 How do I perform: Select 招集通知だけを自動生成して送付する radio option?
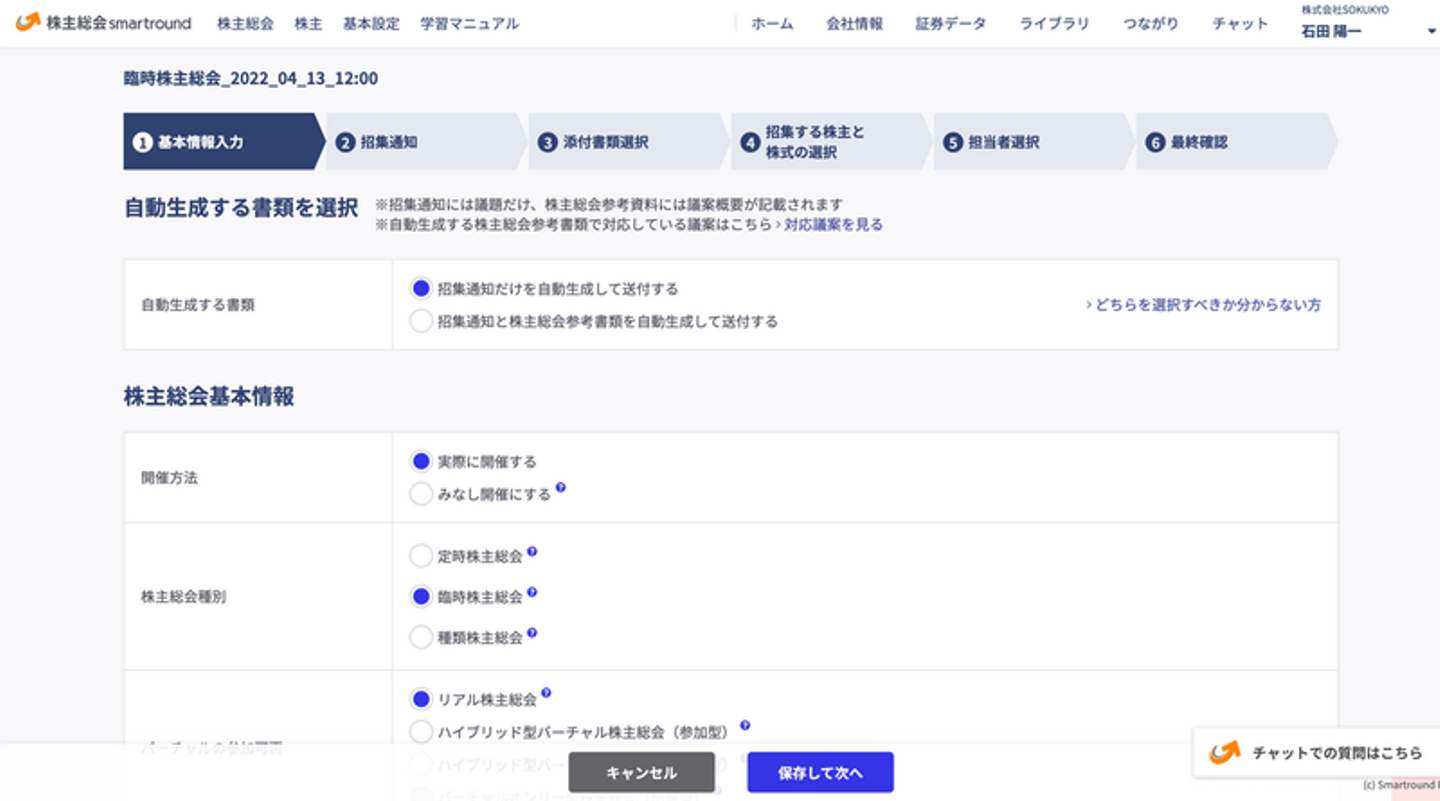coord(421,289)
